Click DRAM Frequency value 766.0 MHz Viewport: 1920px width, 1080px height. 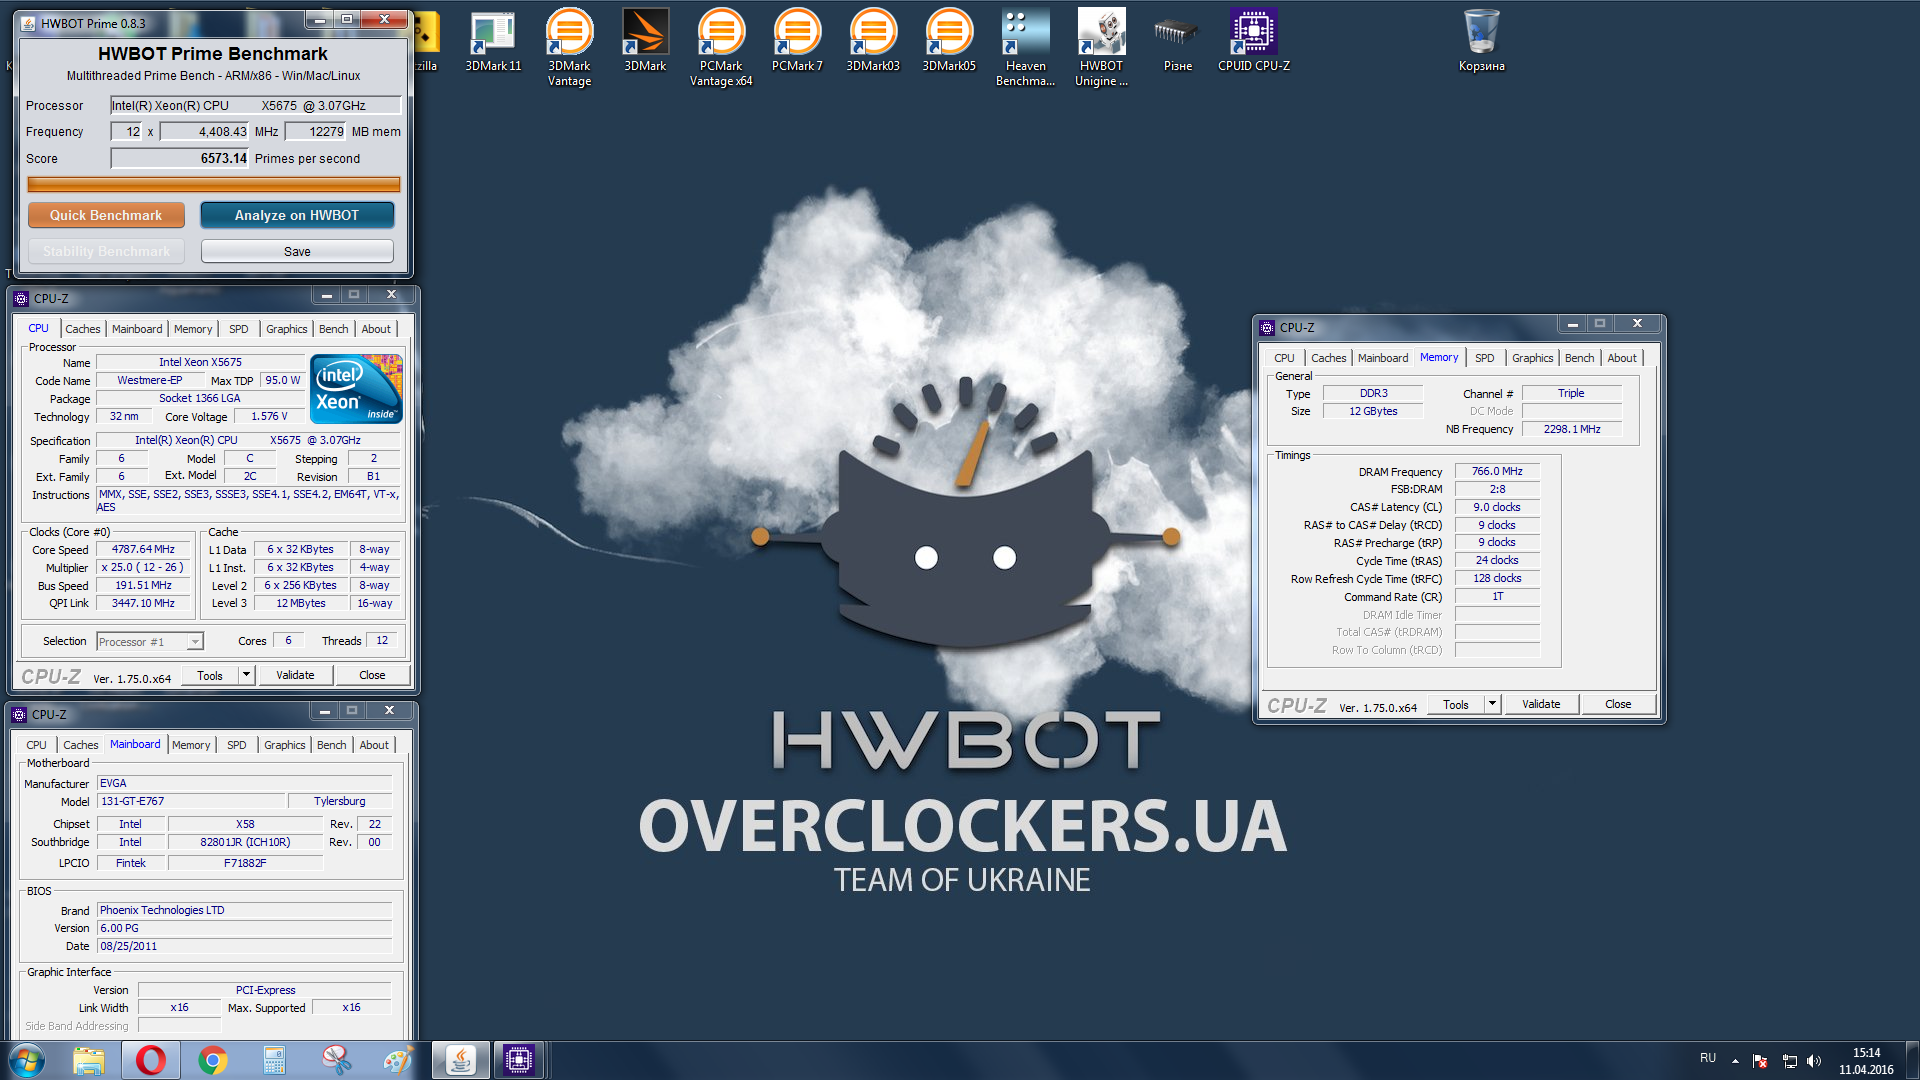pyautogui.click(x=1497, y=471)
